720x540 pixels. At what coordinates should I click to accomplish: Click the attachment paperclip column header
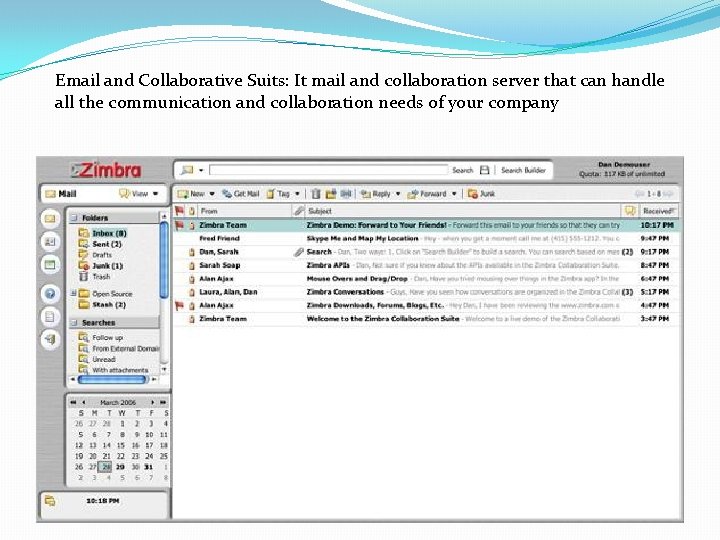[x=298, y=211]
